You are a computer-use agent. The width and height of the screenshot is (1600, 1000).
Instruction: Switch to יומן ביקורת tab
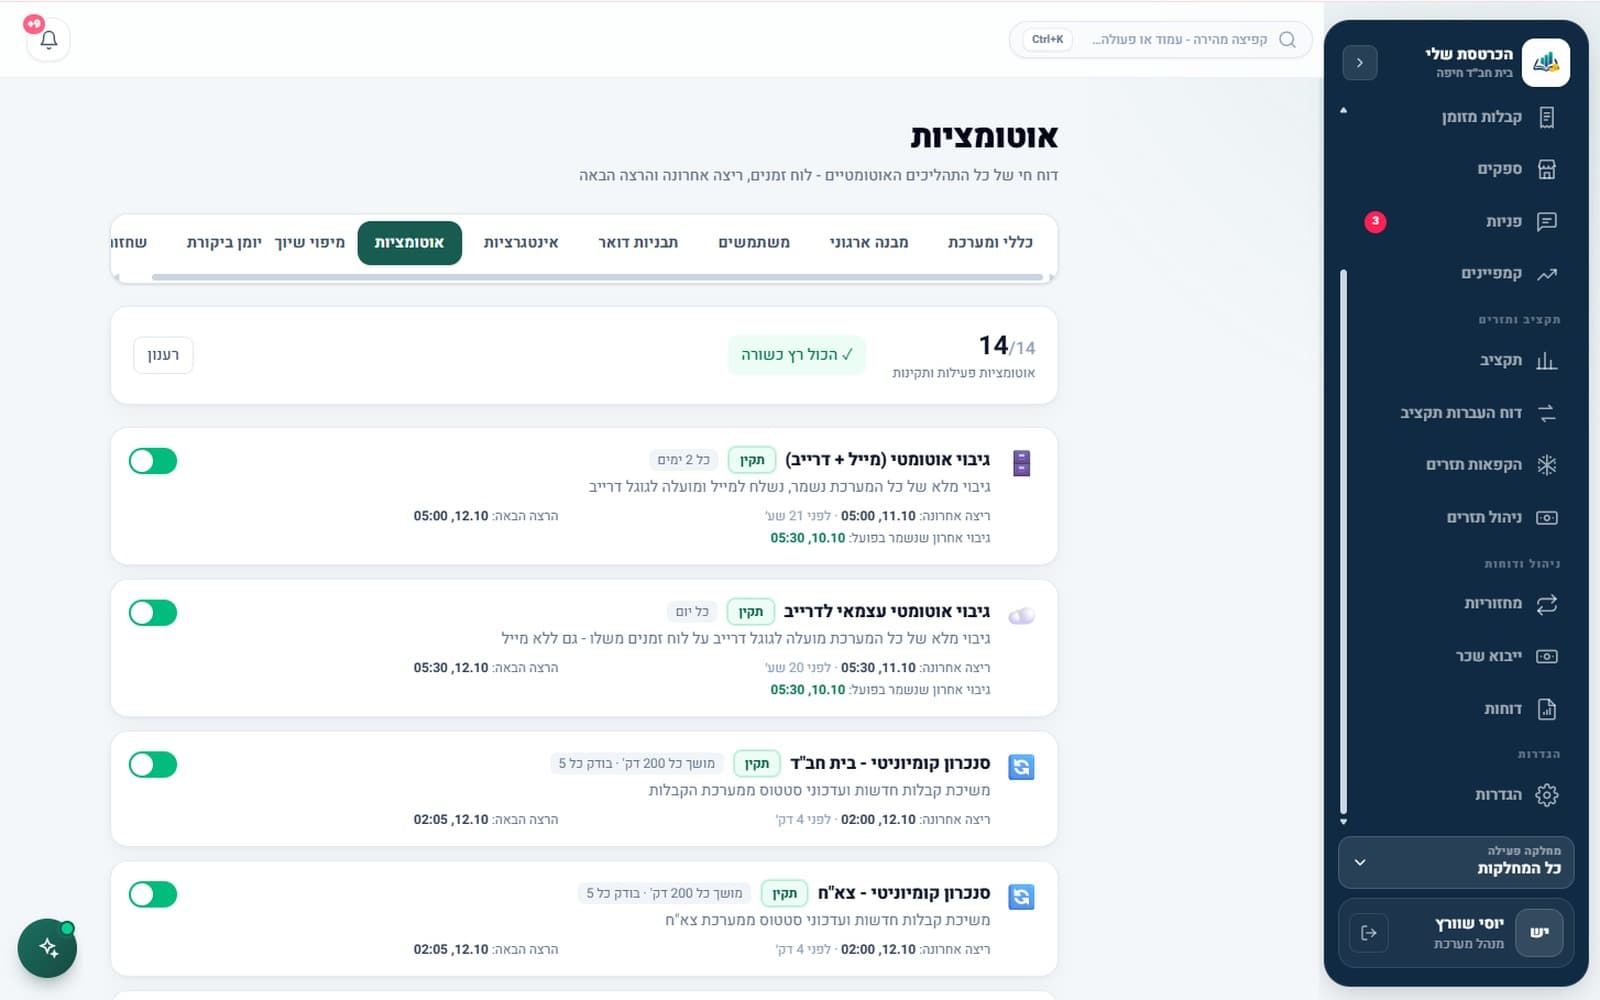click(224, 242)
